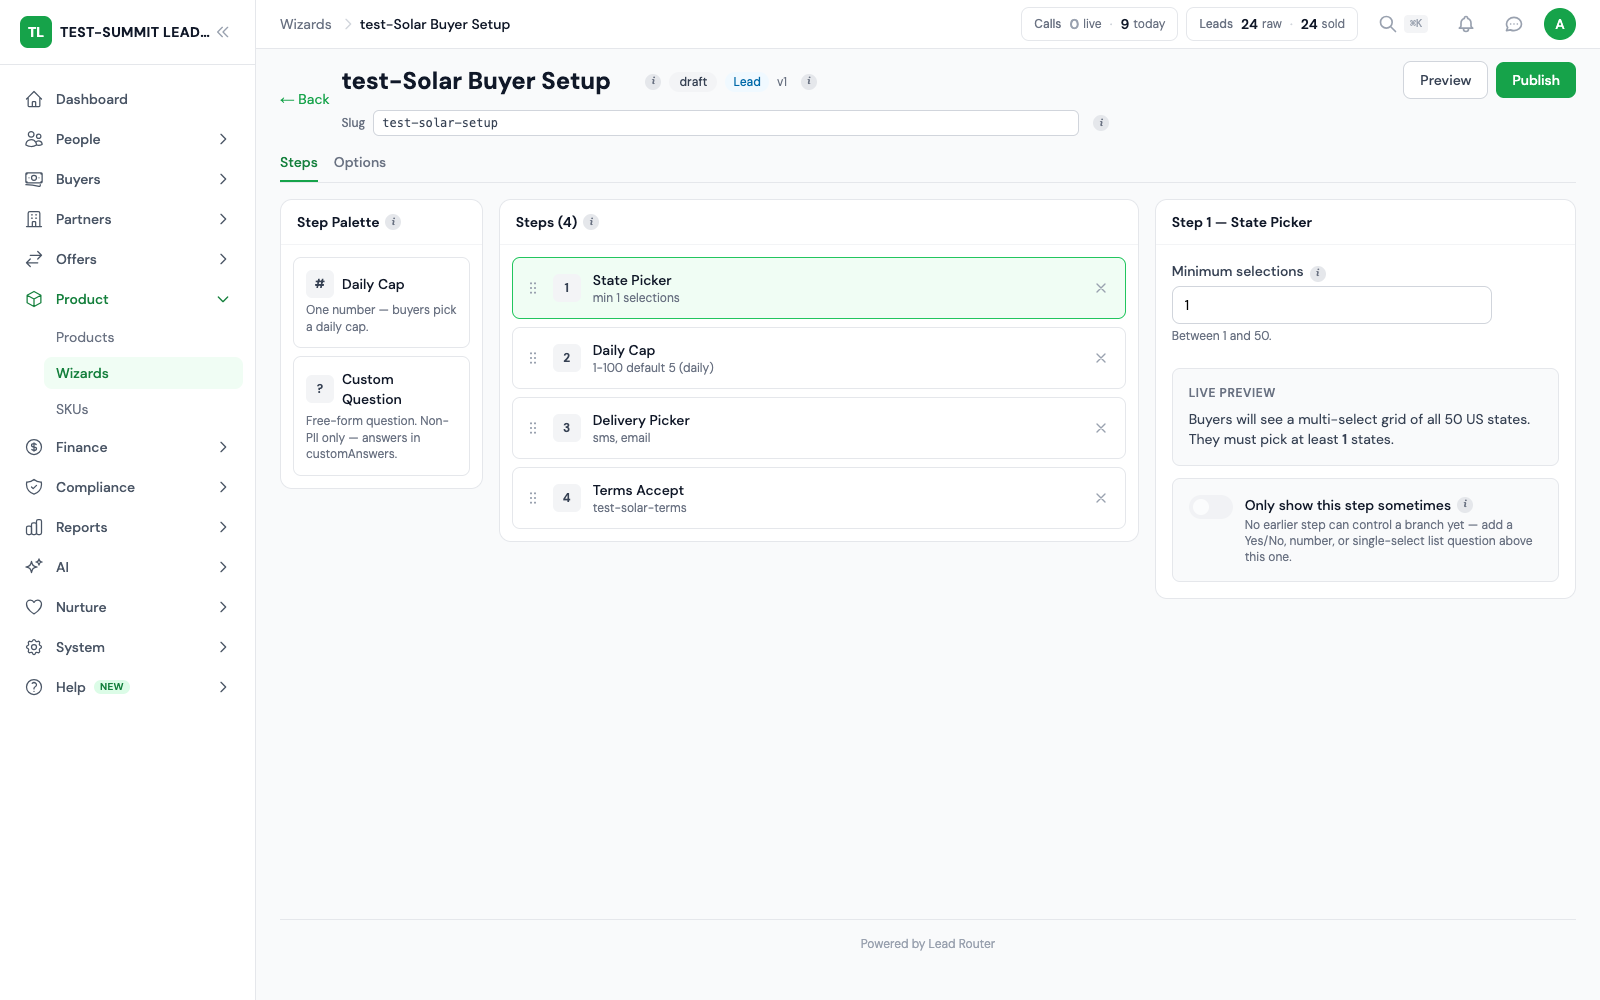Screen dimensions: 1600x1000
Task: Remove Terms Accept step with X
Action: click(x=1101, y=498)
